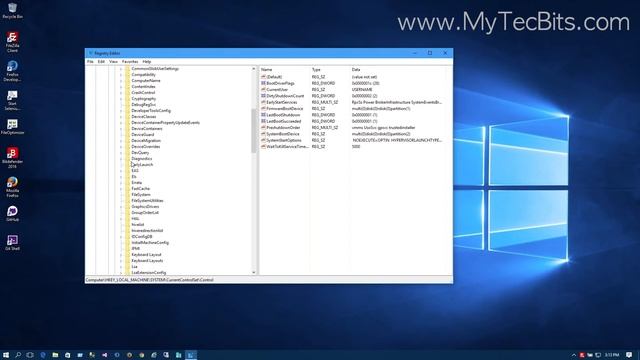640x360 pixels.
Task: Select the Diagnostics key
Action: coord(141,159)
